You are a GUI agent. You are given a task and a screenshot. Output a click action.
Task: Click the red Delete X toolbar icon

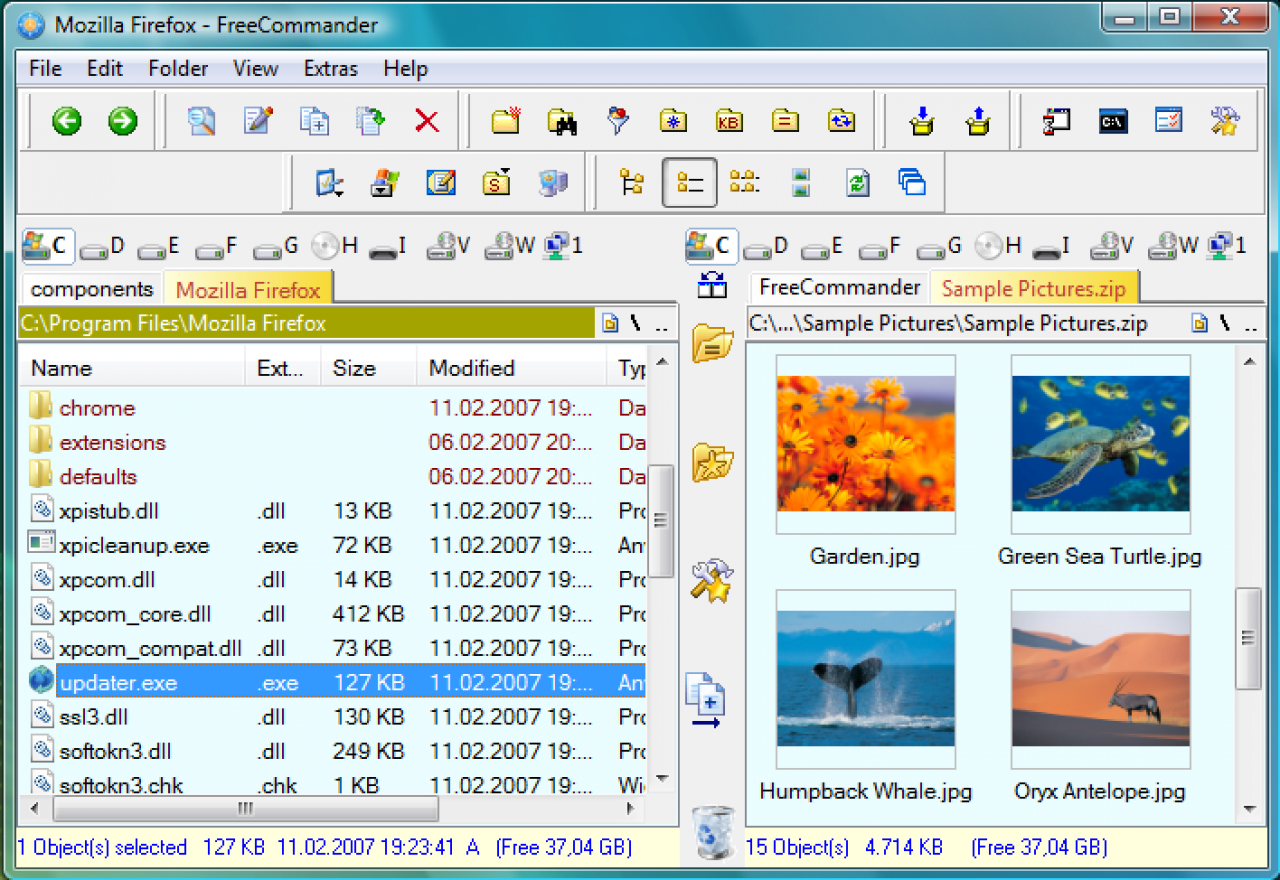(x=427, y=122)
